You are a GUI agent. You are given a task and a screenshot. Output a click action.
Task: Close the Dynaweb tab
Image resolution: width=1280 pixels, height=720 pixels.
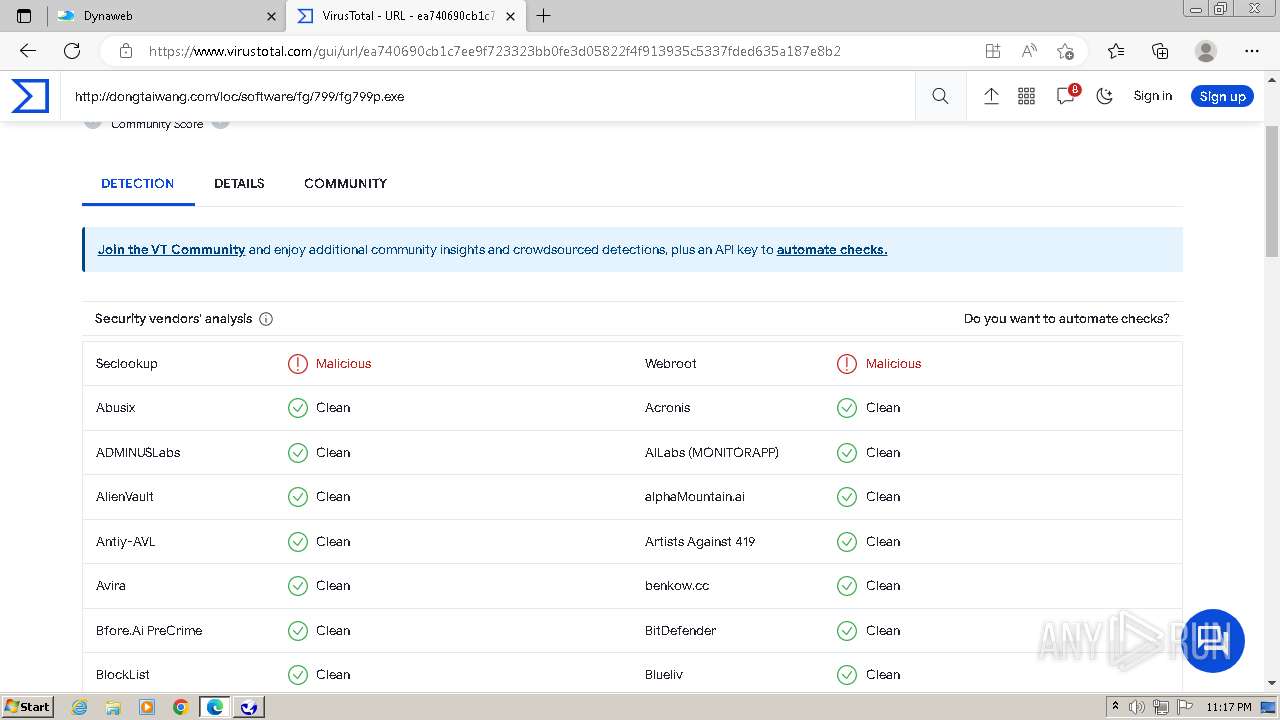(x=271, y=16)
